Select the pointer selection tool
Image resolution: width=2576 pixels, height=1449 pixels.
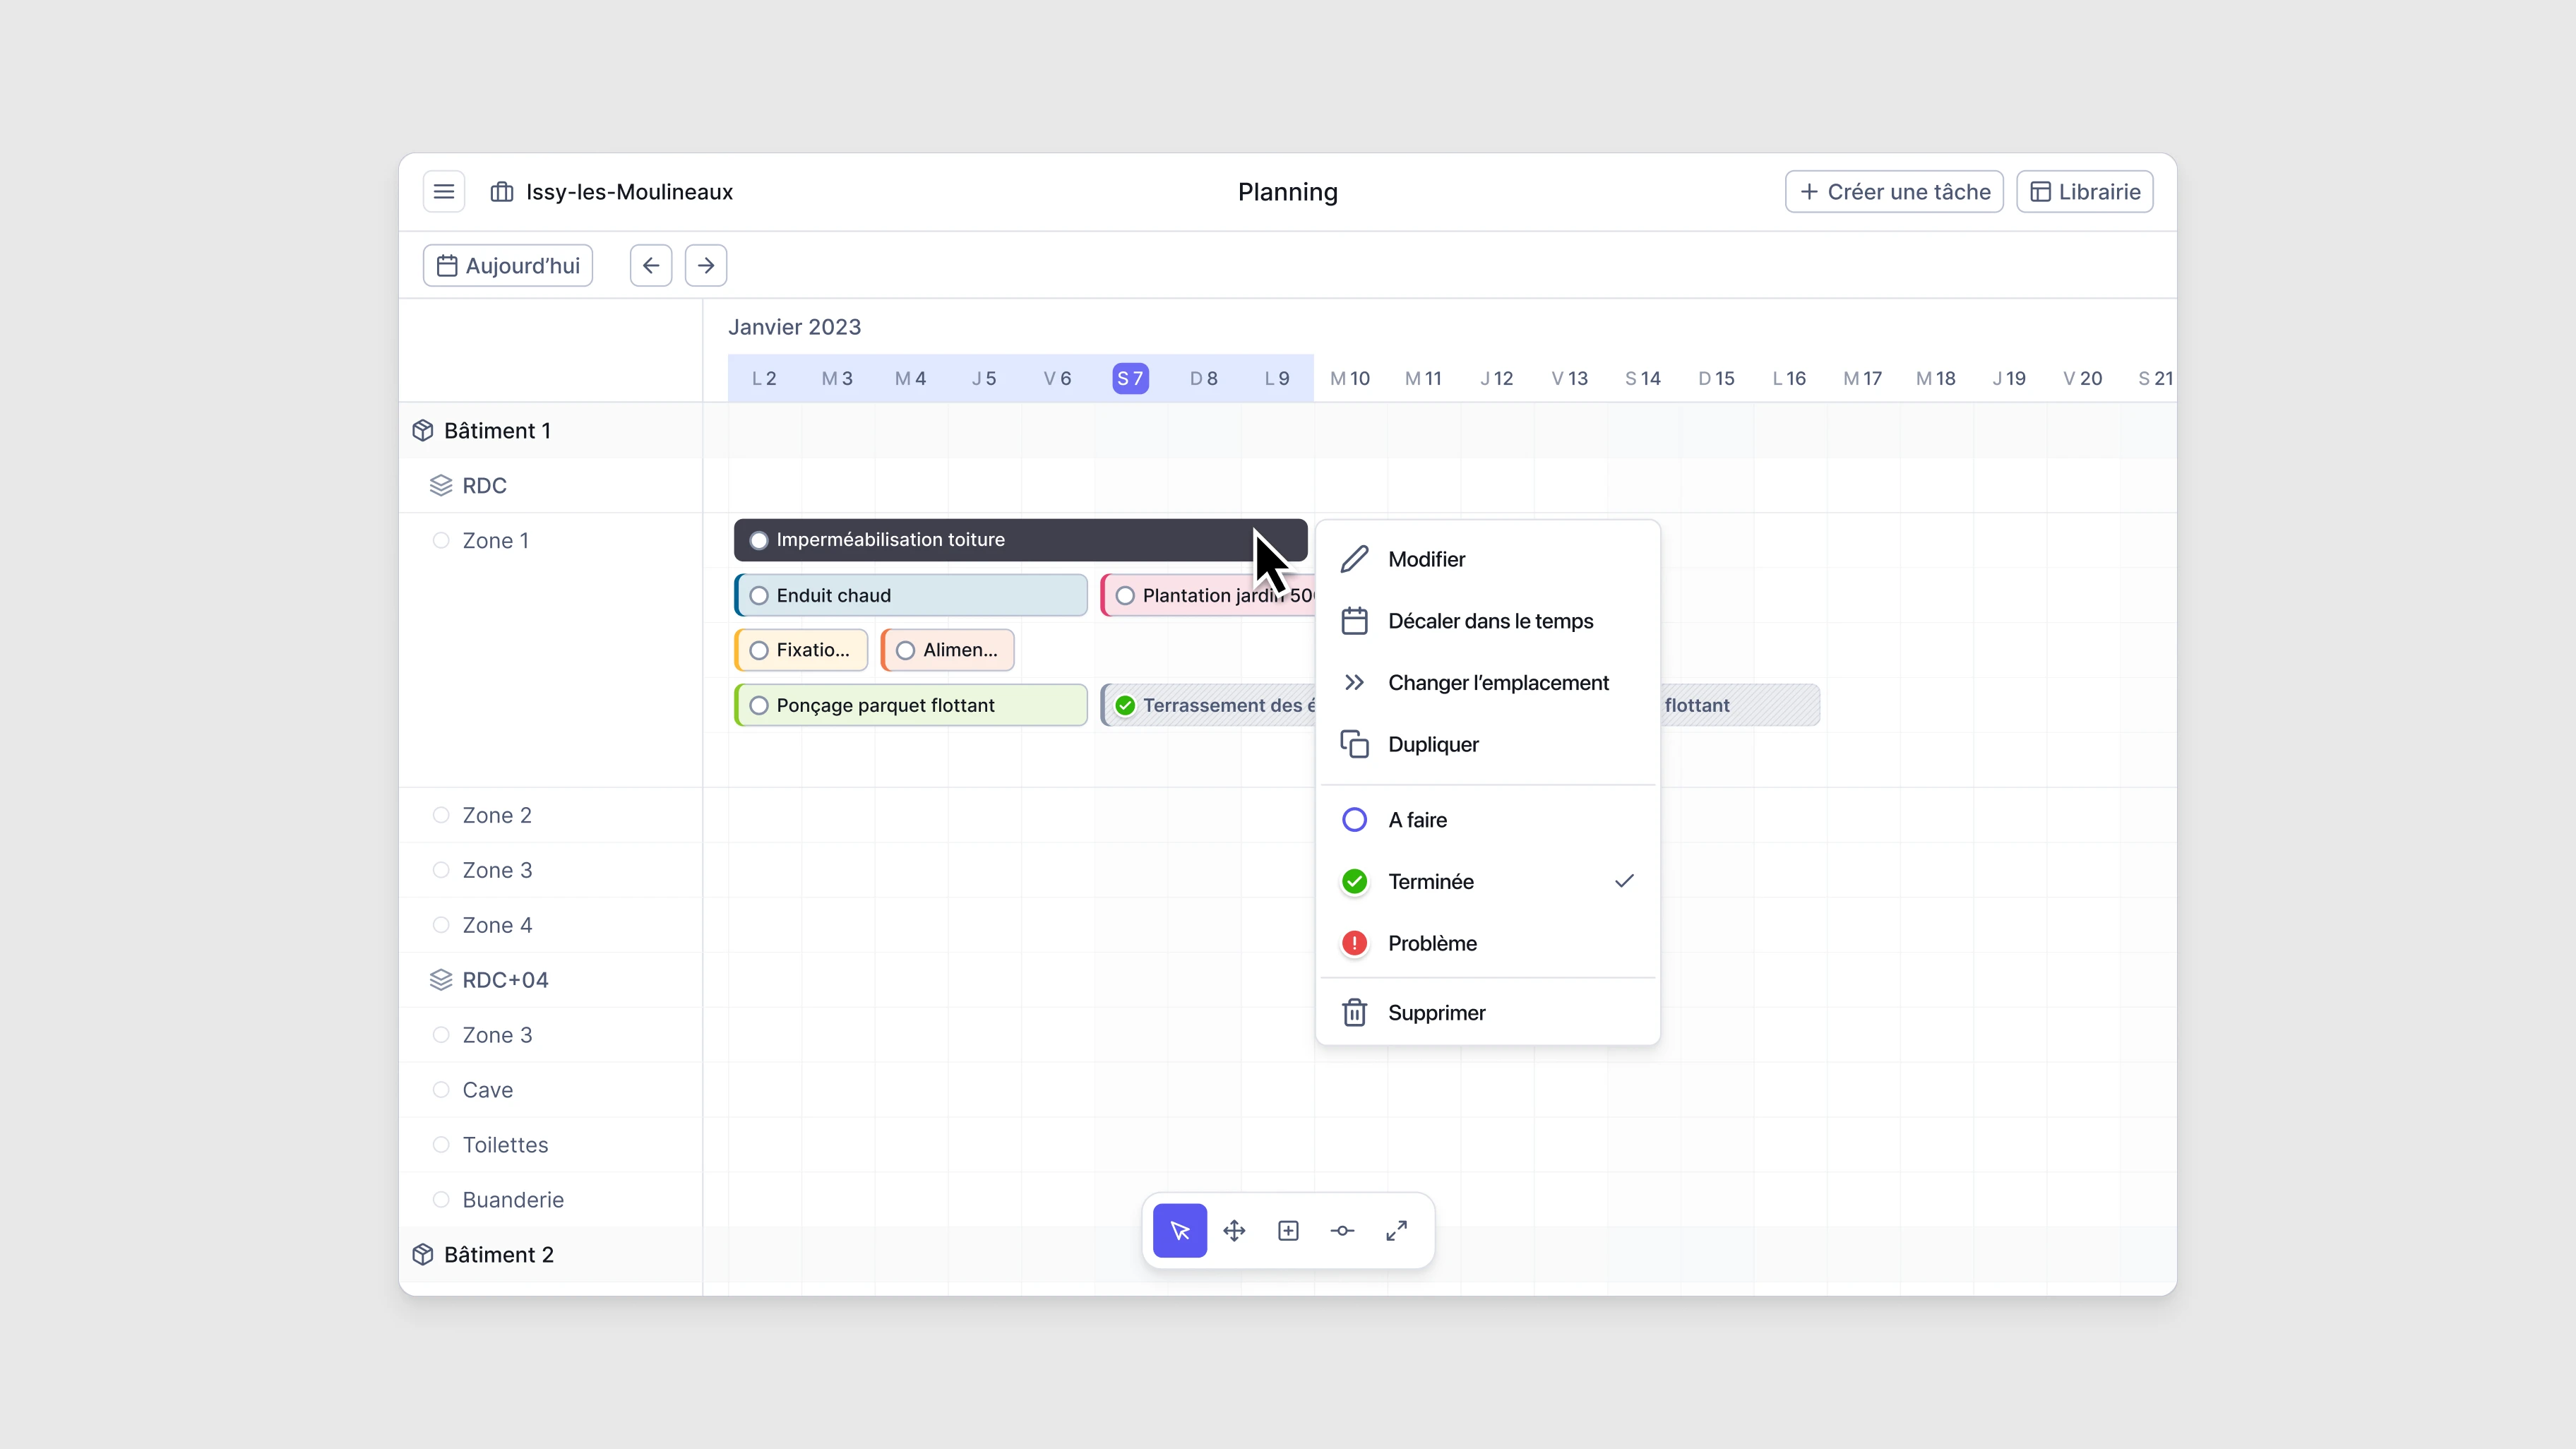[1180, 1230]
